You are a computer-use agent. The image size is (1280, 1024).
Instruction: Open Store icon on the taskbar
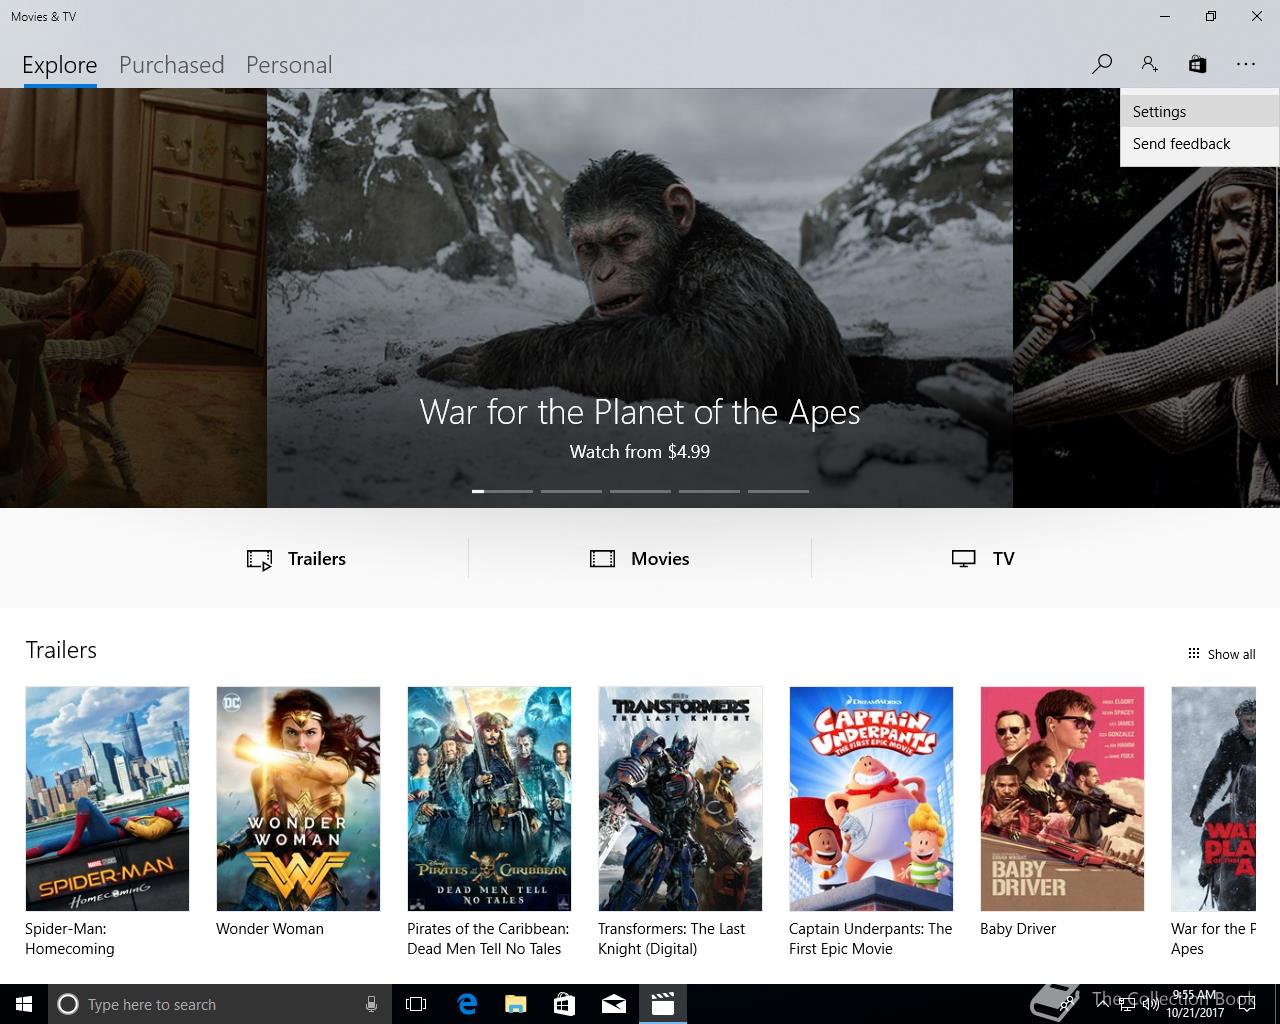(x=565, y=1004)
